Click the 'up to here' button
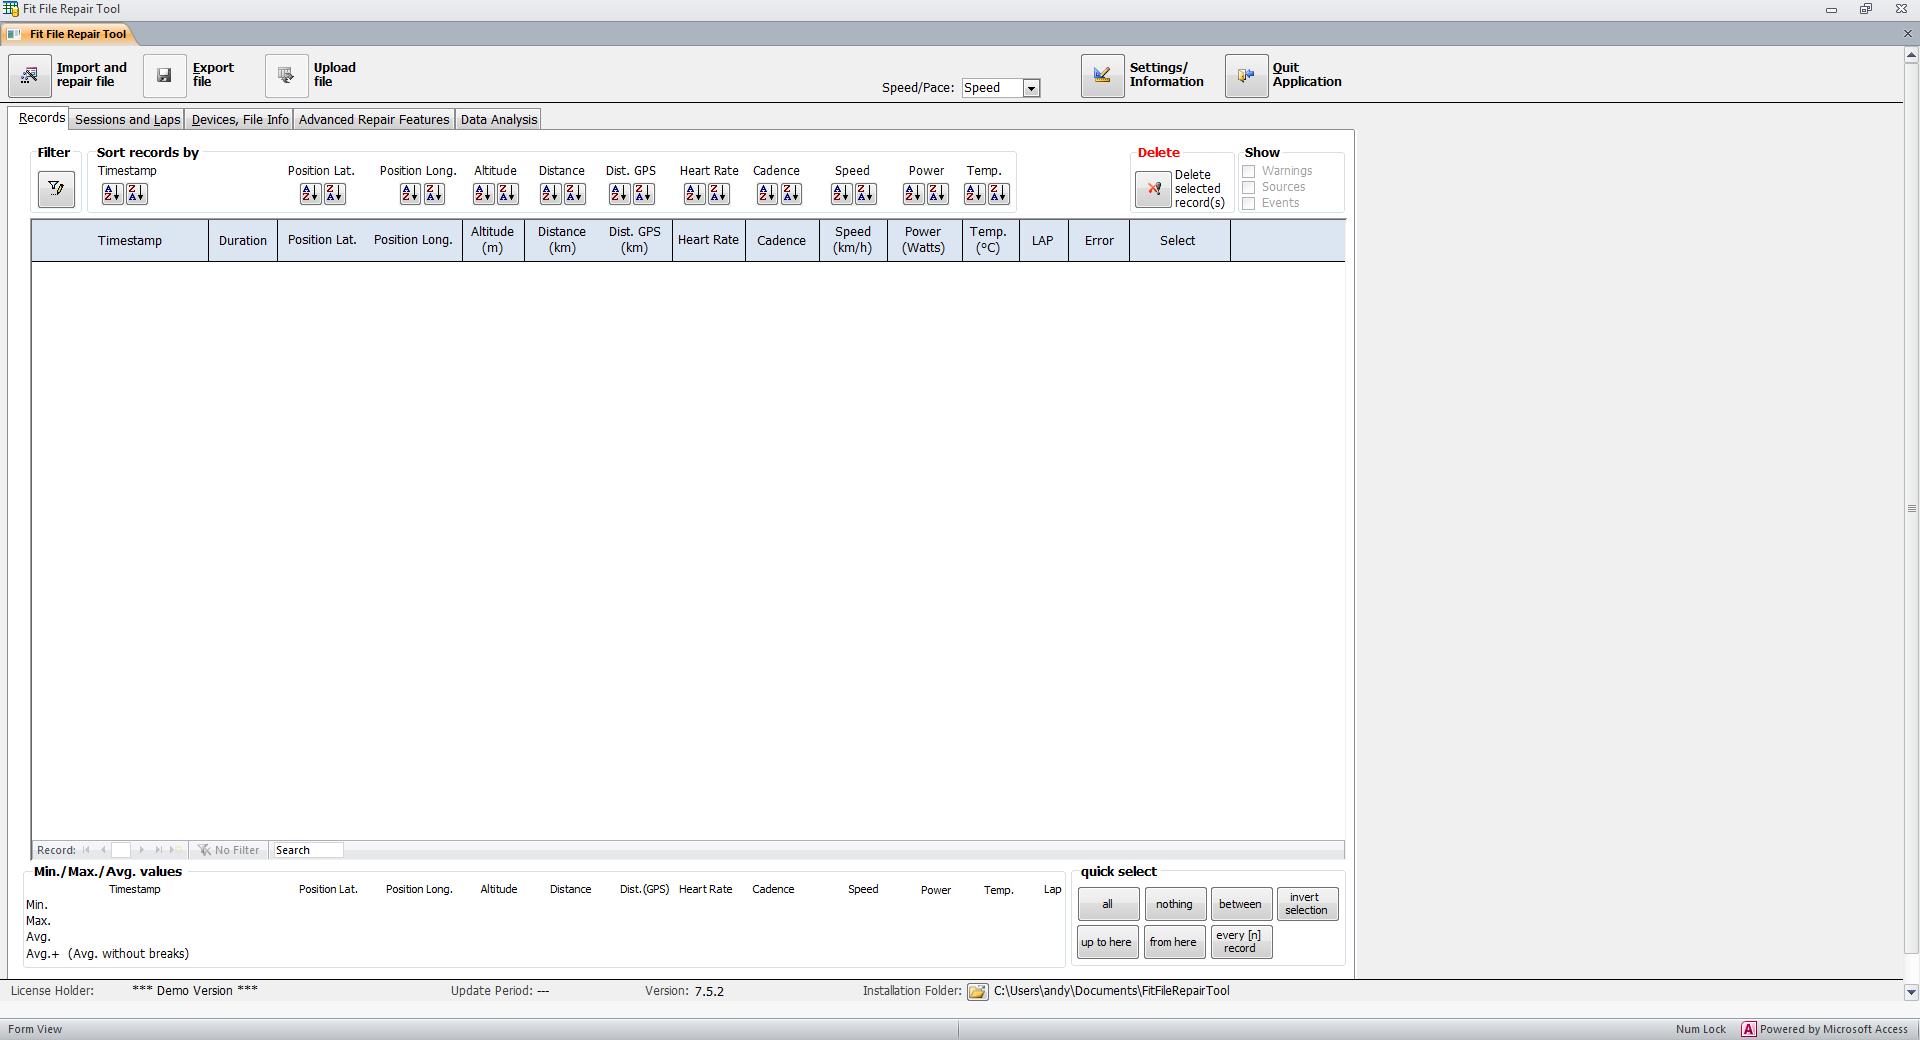The image size is (1920, 1040). [x=1107, y=942]
